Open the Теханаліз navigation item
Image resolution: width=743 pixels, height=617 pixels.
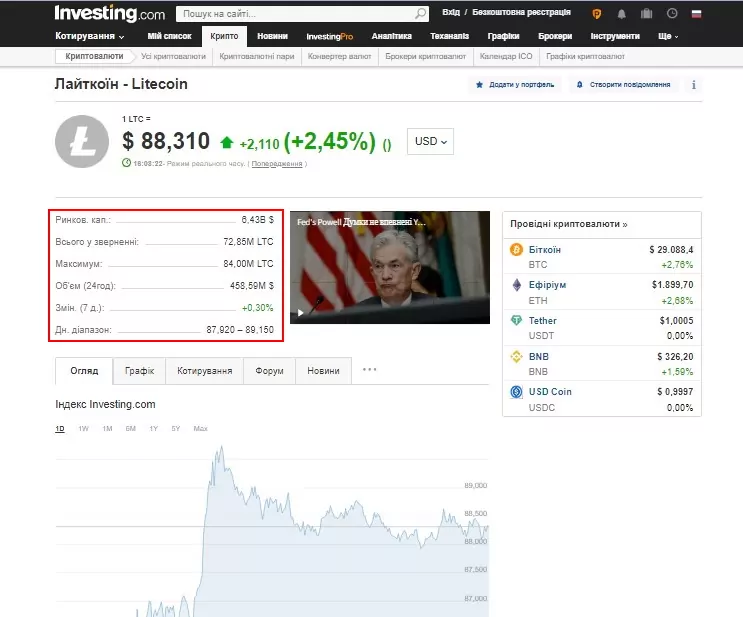449,36
